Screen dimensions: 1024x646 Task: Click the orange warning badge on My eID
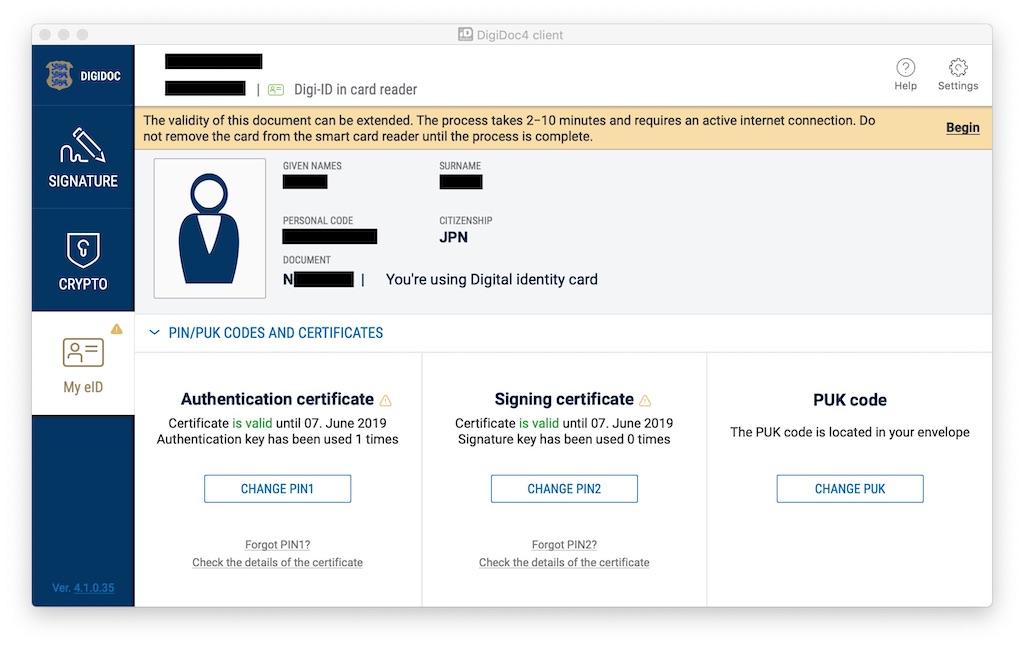[116, 329]
